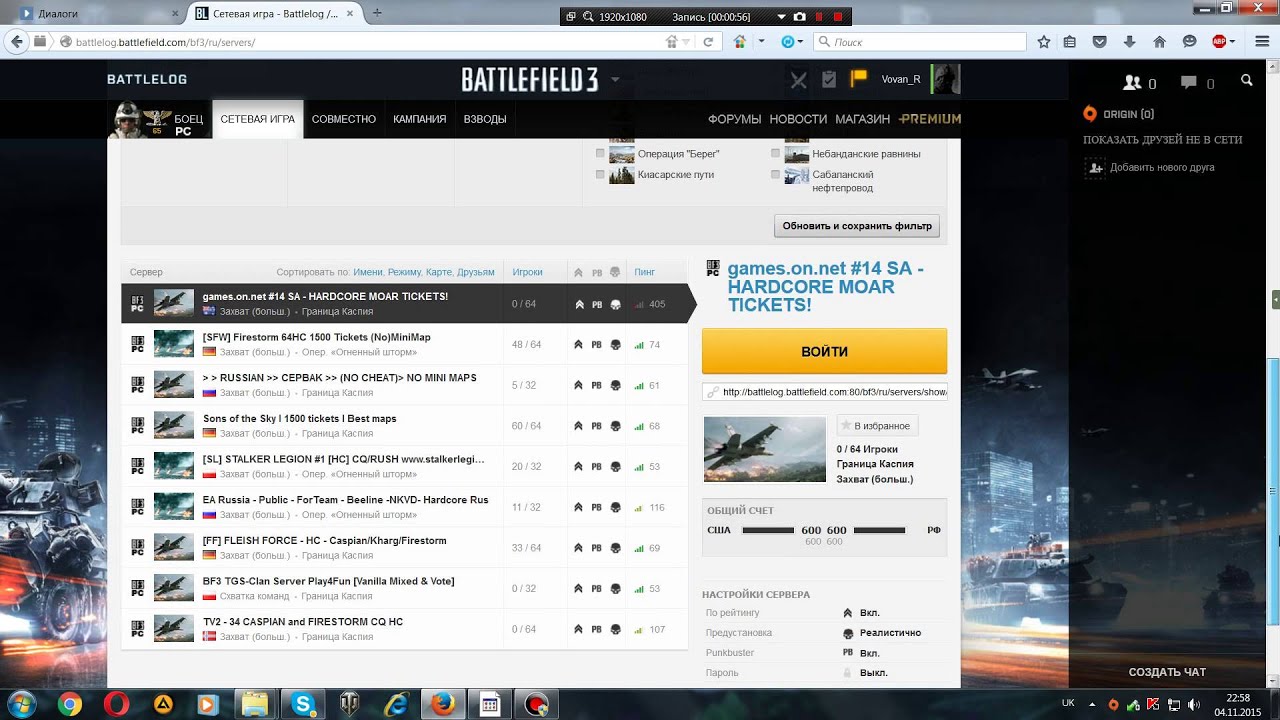Screen dimensions: 1280x720
Task: Click Обновить и сохранить фильтр button
Action: pos(857,226)
